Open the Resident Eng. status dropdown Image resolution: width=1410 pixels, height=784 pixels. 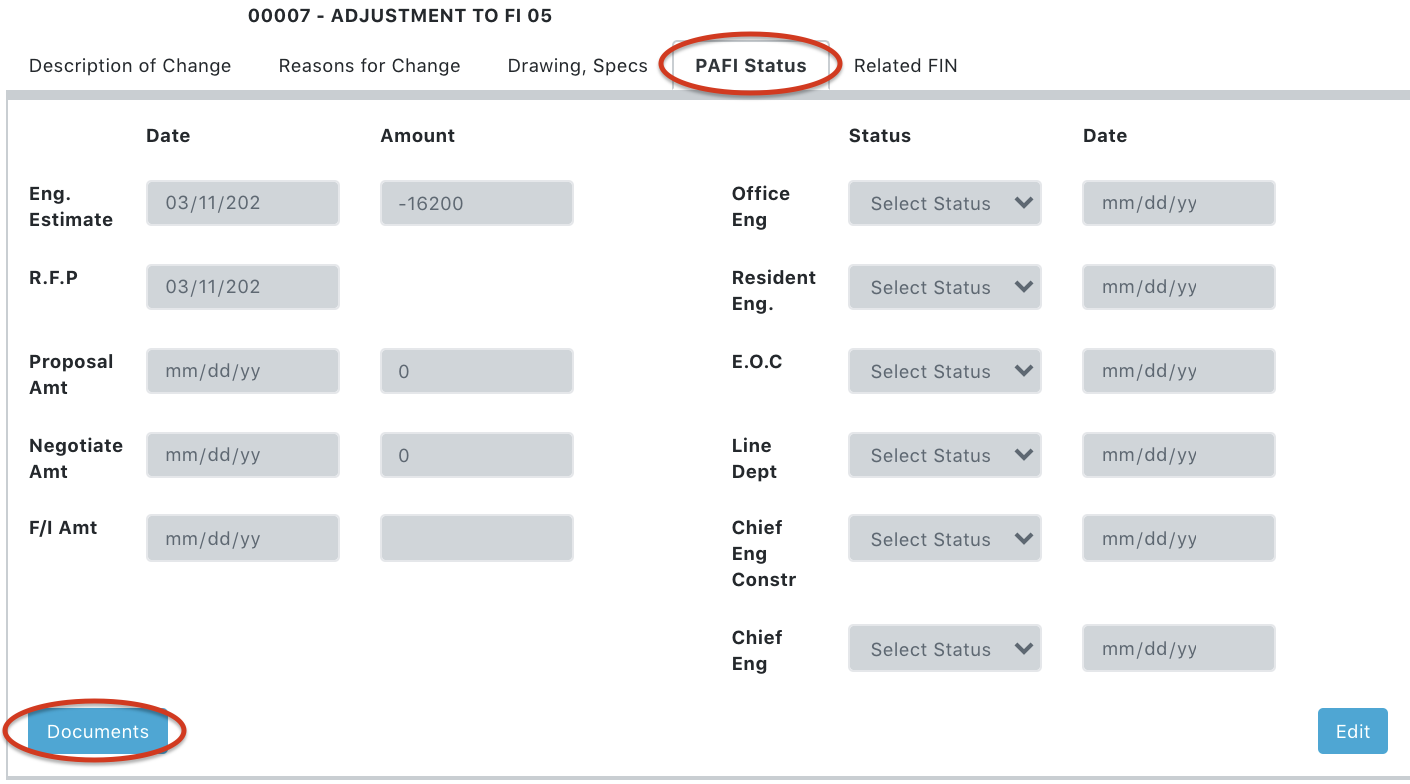click(944, 287)
